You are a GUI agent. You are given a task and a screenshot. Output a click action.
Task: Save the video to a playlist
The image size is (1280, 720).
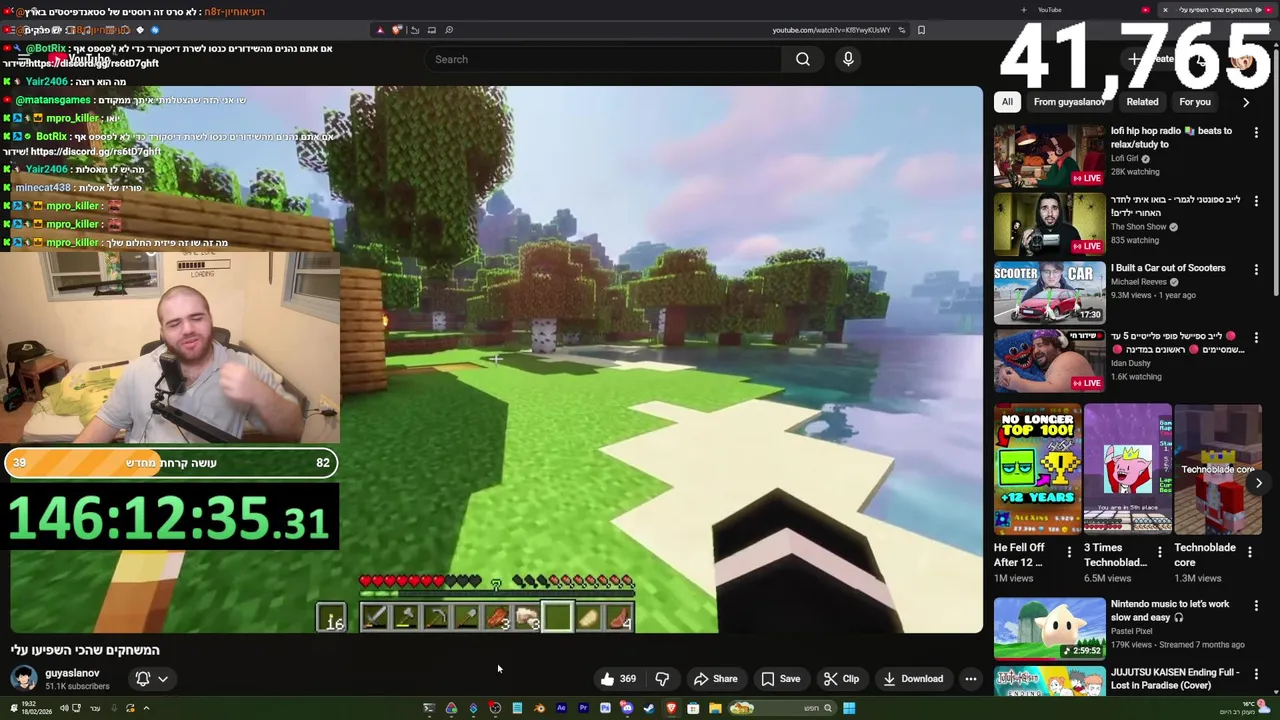click(x=780, y=679)
